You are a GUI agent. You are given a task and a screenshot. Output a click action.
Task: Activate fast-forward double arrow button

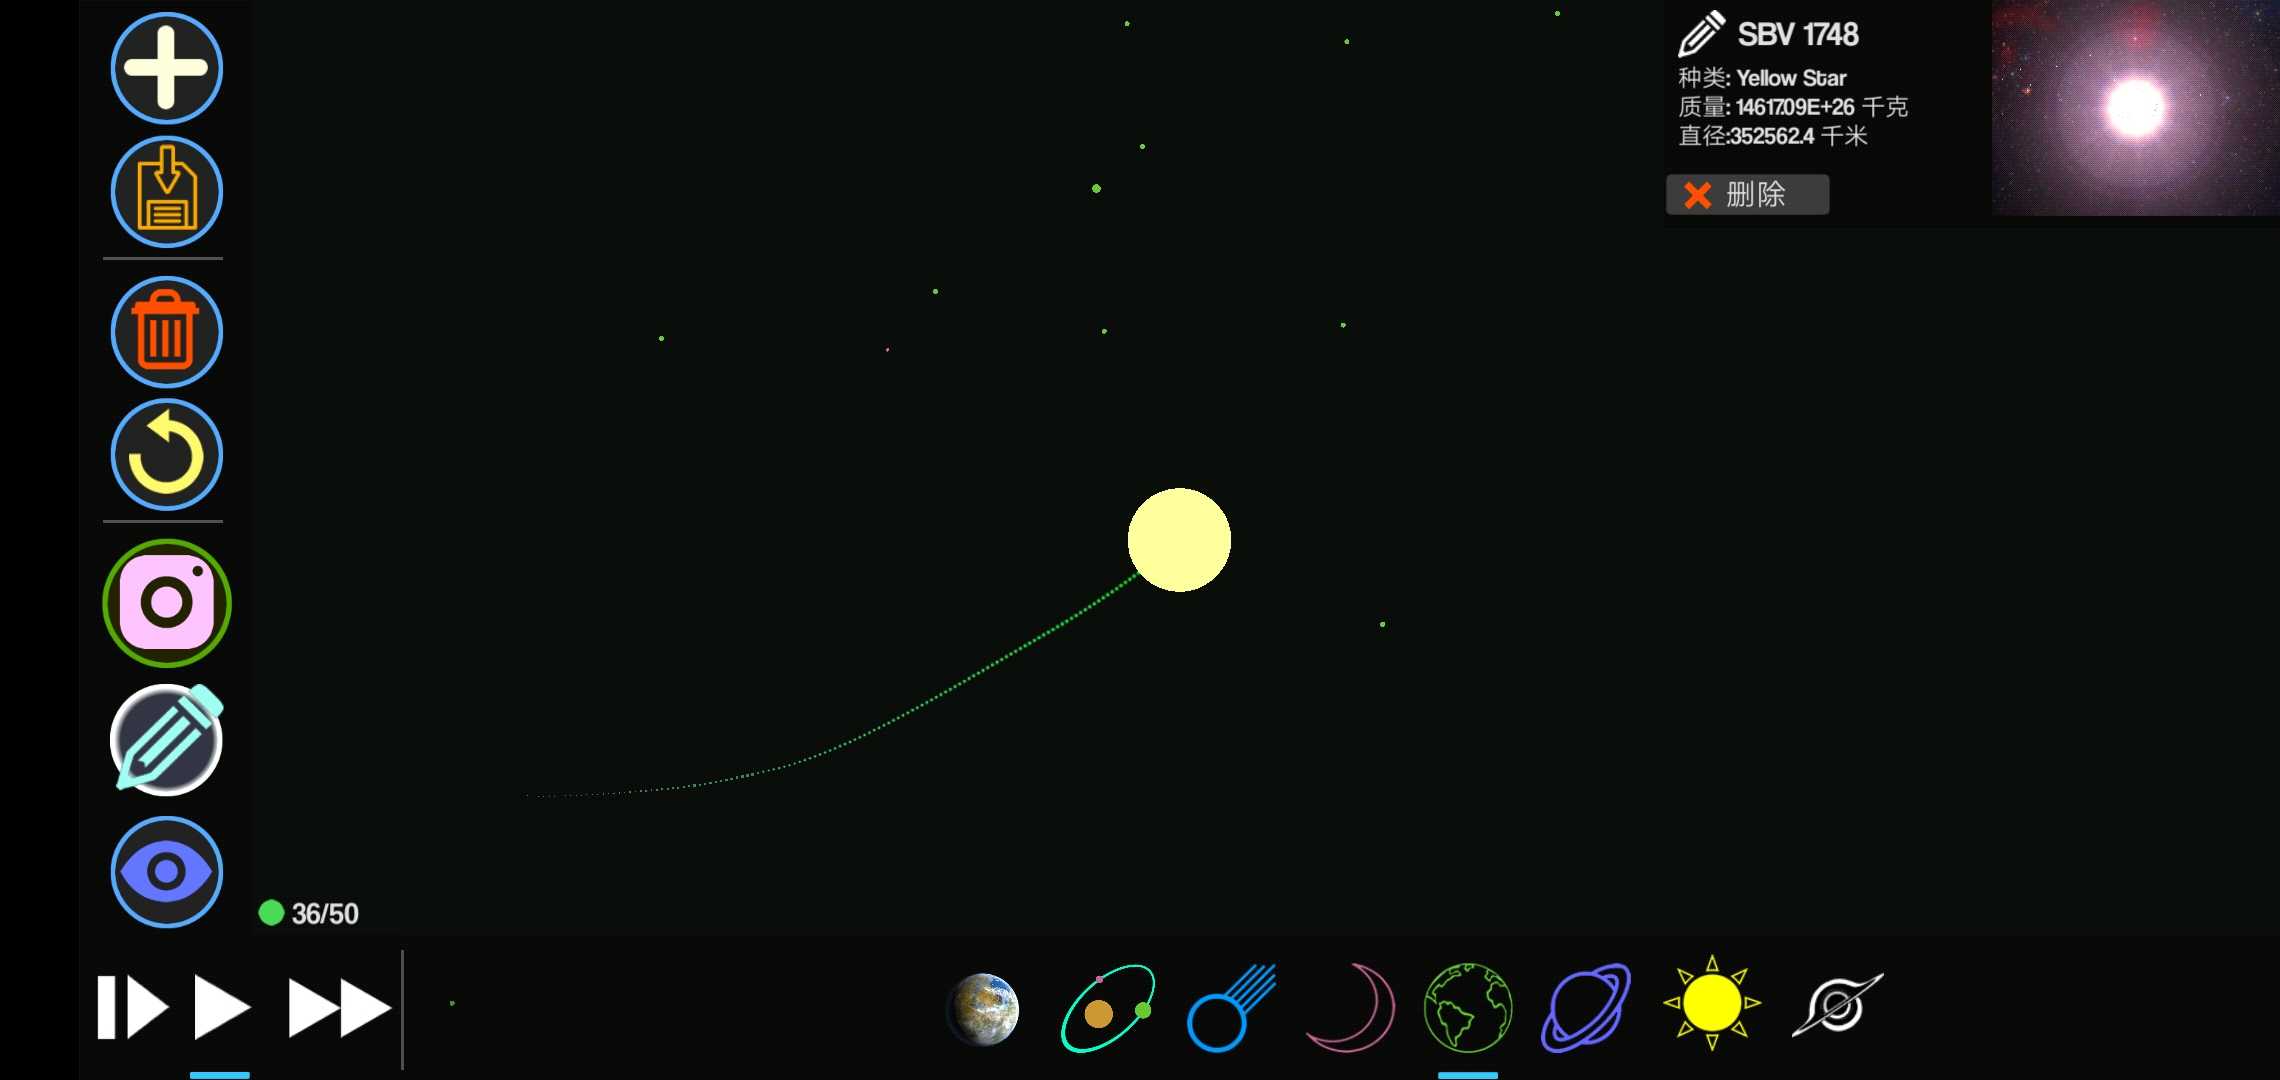click(339, 1007)
